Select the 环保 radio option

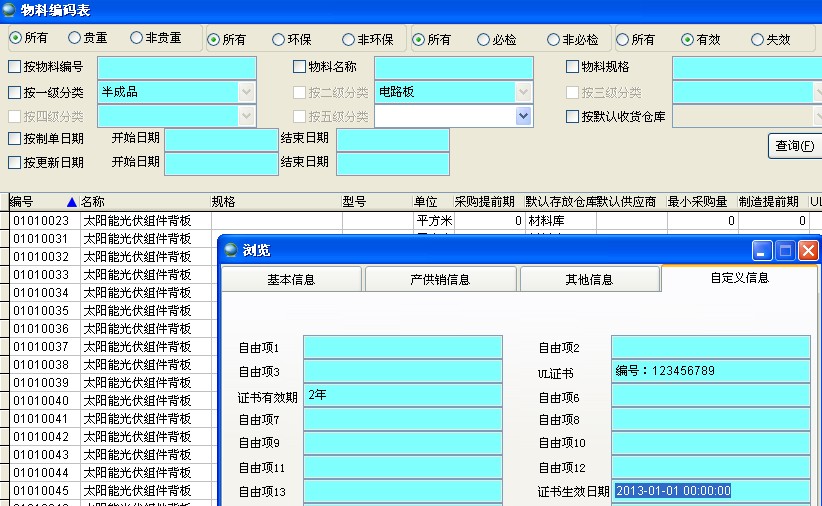[x=279, y=40]
